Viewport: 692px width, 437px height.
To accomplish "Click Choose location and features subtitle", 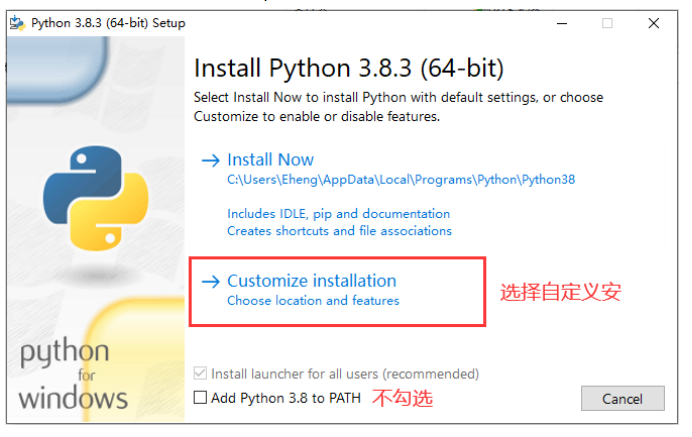I will click(313, 301).
